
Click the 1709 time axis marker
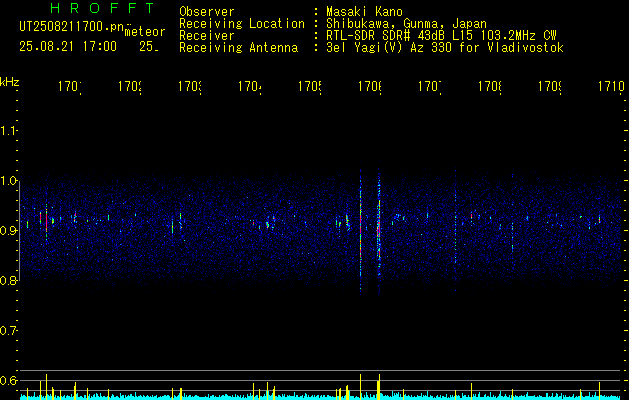tap(550, 86)
